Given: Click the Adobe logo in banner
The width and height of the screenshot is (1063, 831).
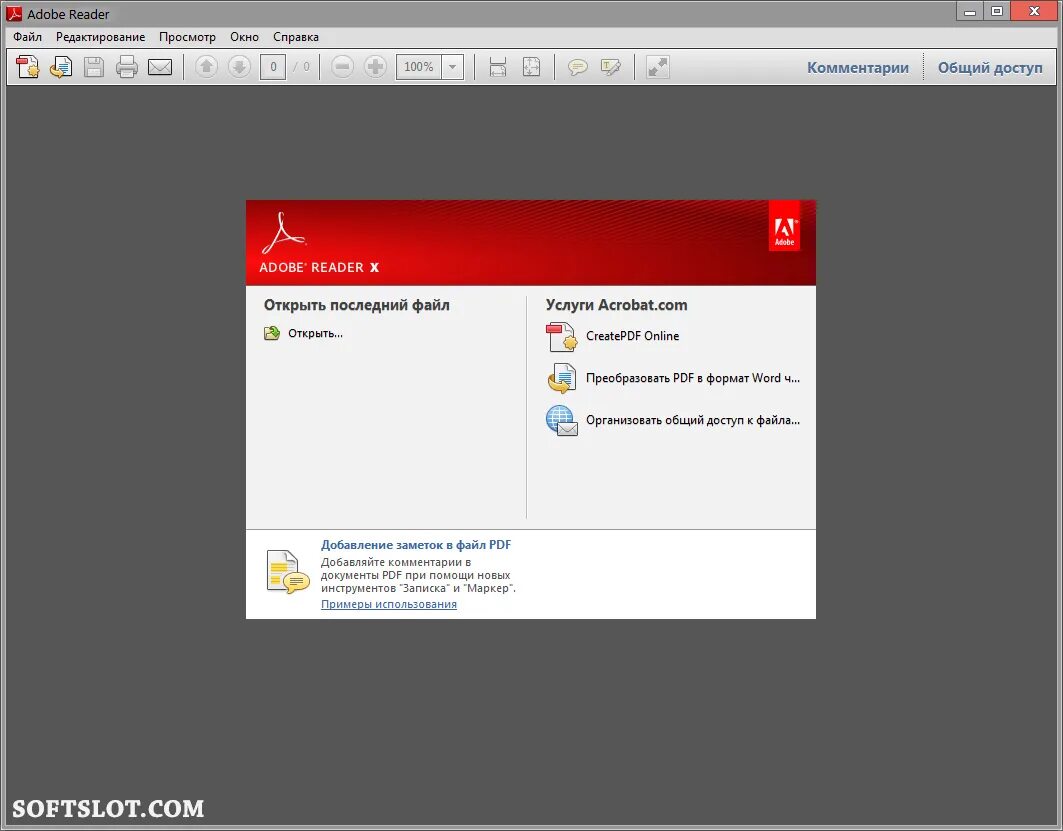Looking at the screenshot, I should click(784, 227).
